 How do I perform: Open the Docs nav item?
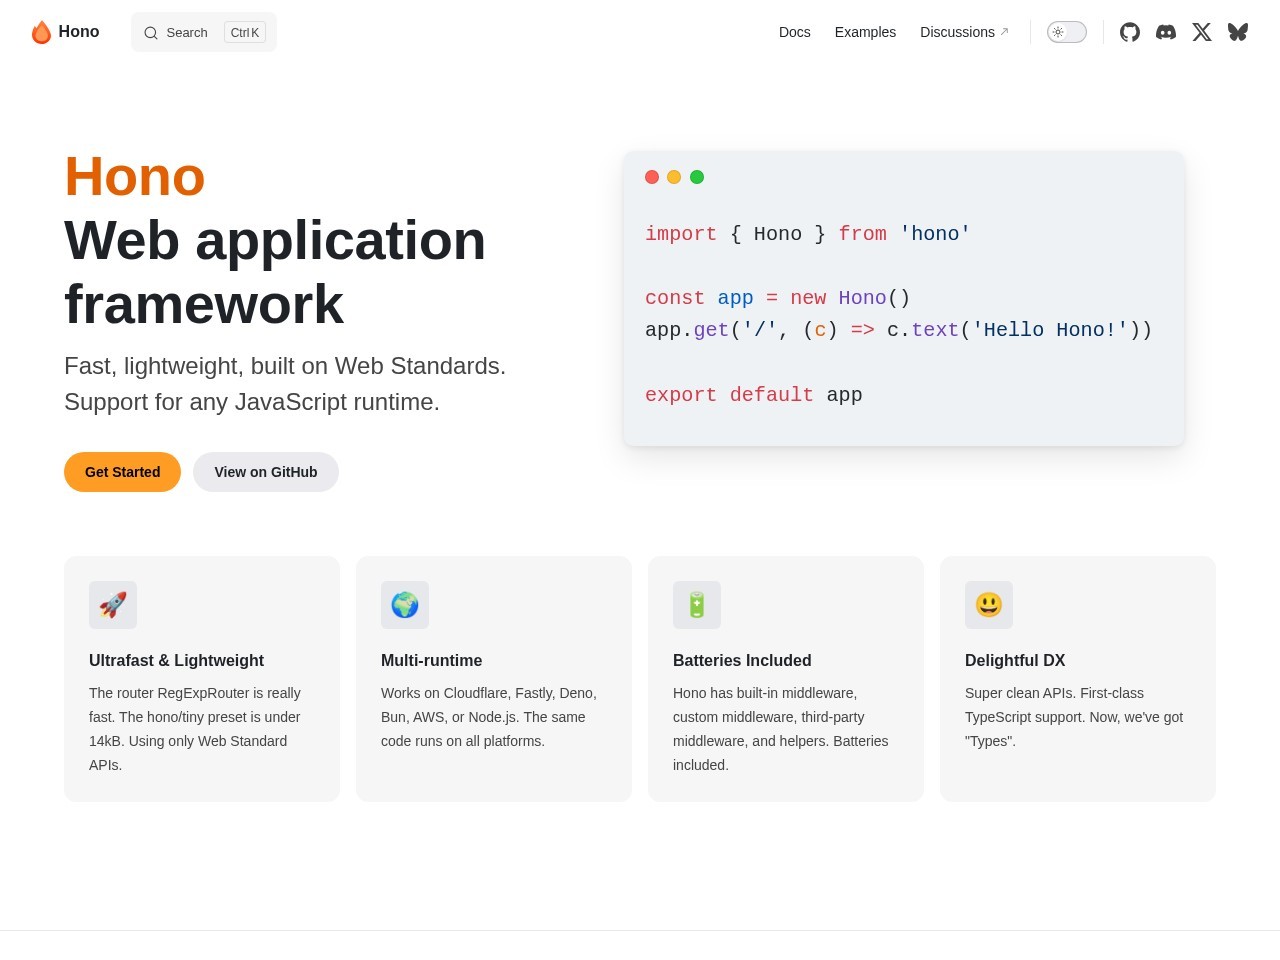(795, 32)
